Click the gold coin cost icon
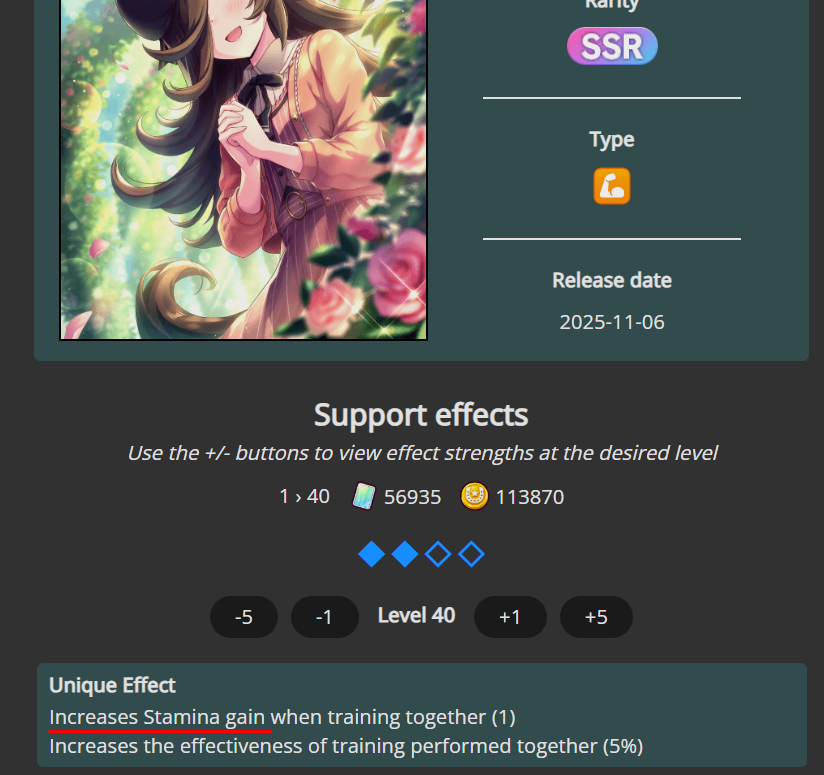824x775 pixels. pyautogui.click(x=474, y=497)
